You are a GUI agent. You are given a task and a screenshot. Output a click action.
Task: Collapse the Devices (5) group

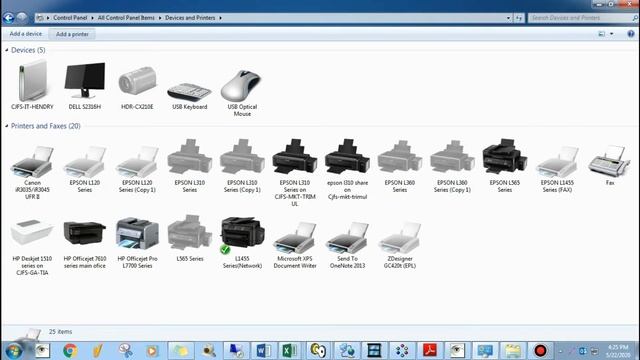pos(7,50)
